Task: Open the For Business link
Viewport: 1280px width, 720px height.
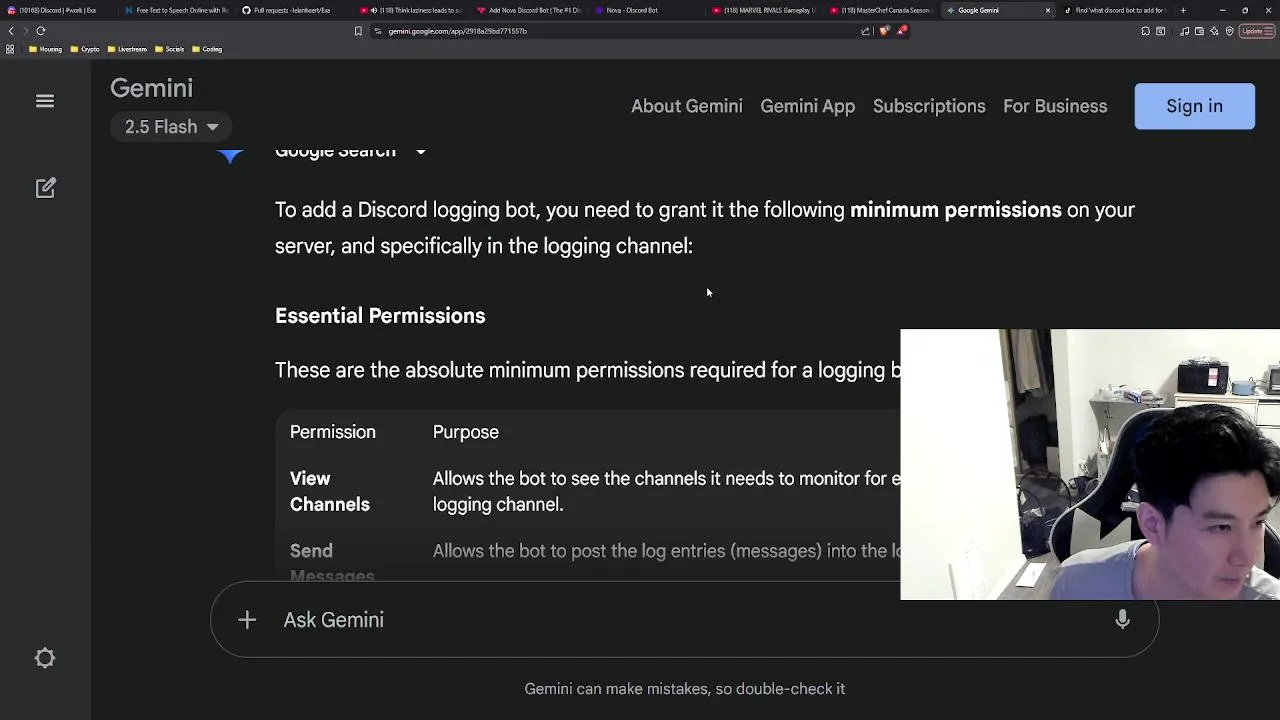Action: [1055, 106]
